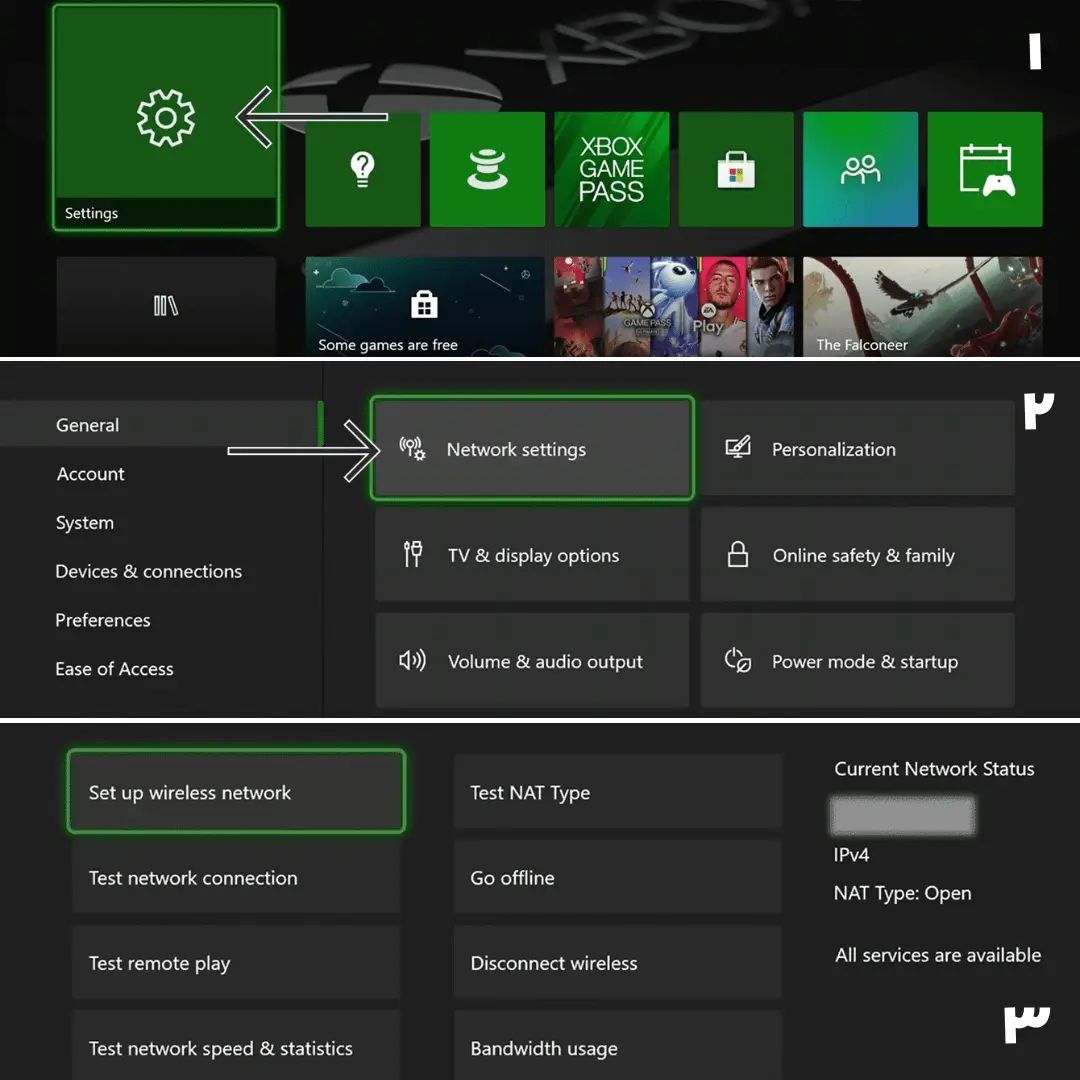
Task: Choose Go offline
Action: pyautogui.click(x=618, y=878)
